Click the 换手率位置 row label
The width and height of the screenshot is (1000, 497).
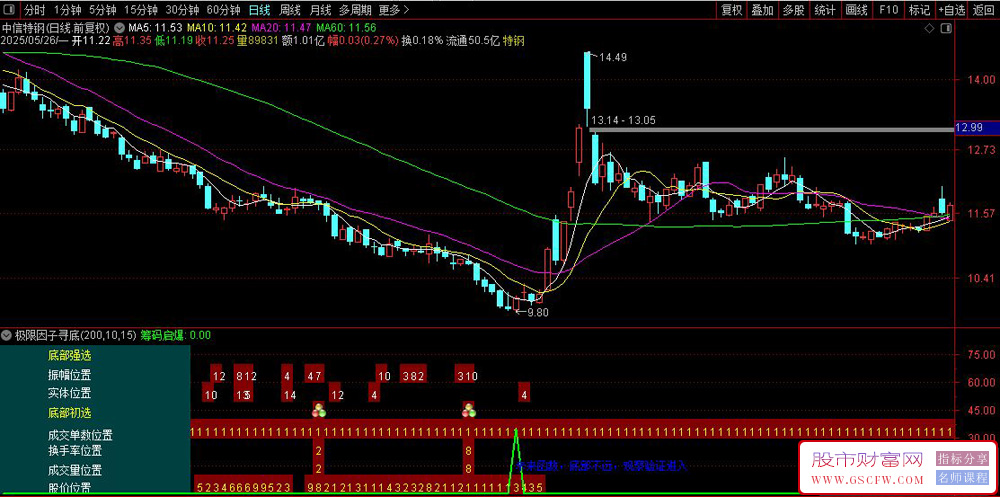tap(75, 450)
